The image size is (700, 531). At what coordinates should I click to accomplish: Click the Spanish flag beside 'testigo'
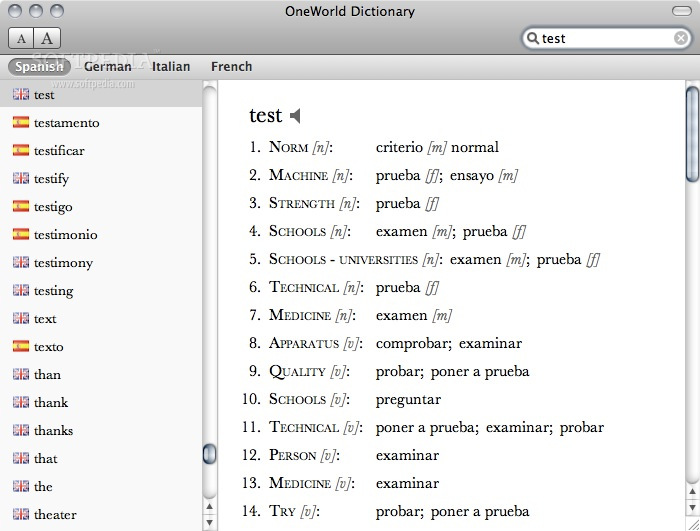click(x=21, y=206)
